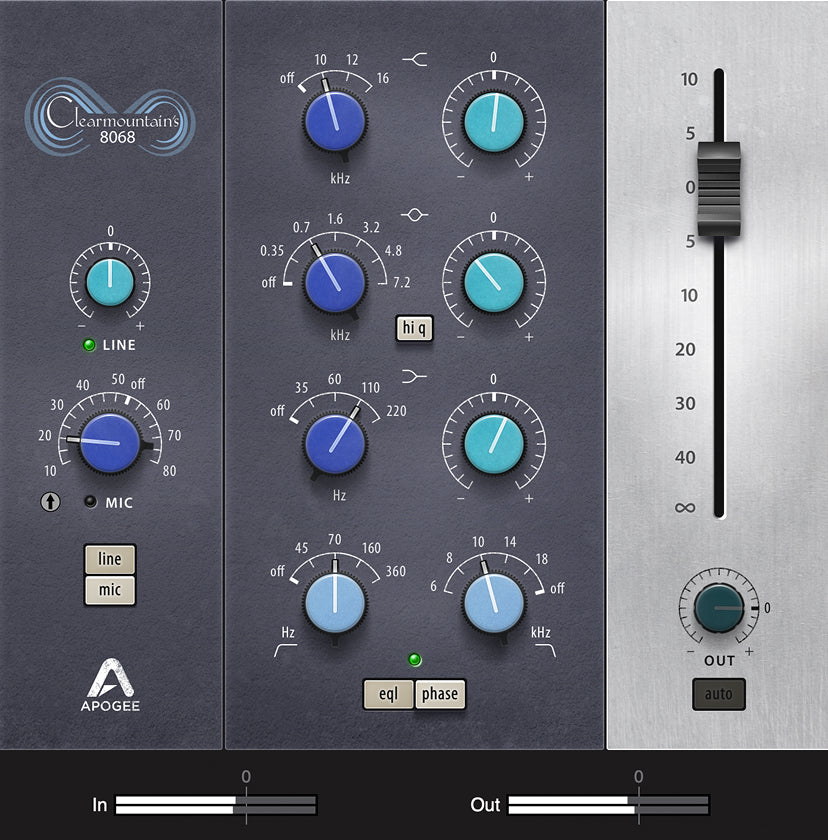Toggle the hi q button

click(414, 328)
